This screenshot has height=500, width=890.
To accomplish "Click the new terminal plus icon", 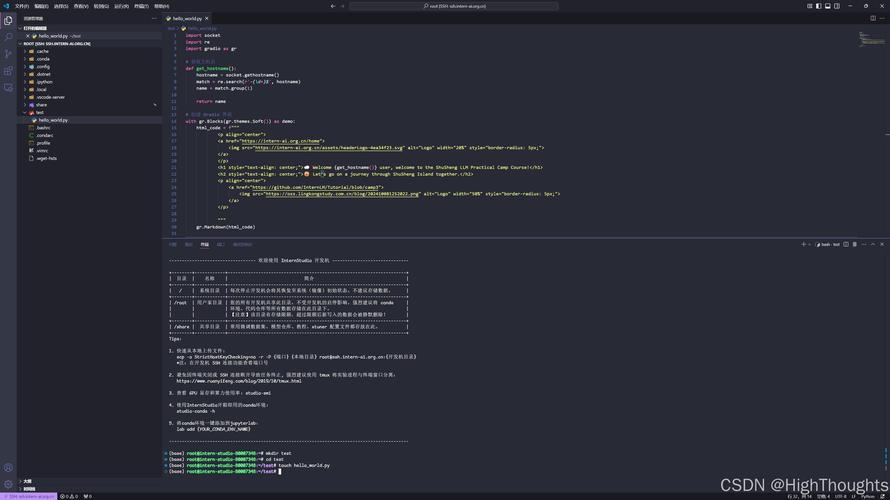I will point(803,244).
